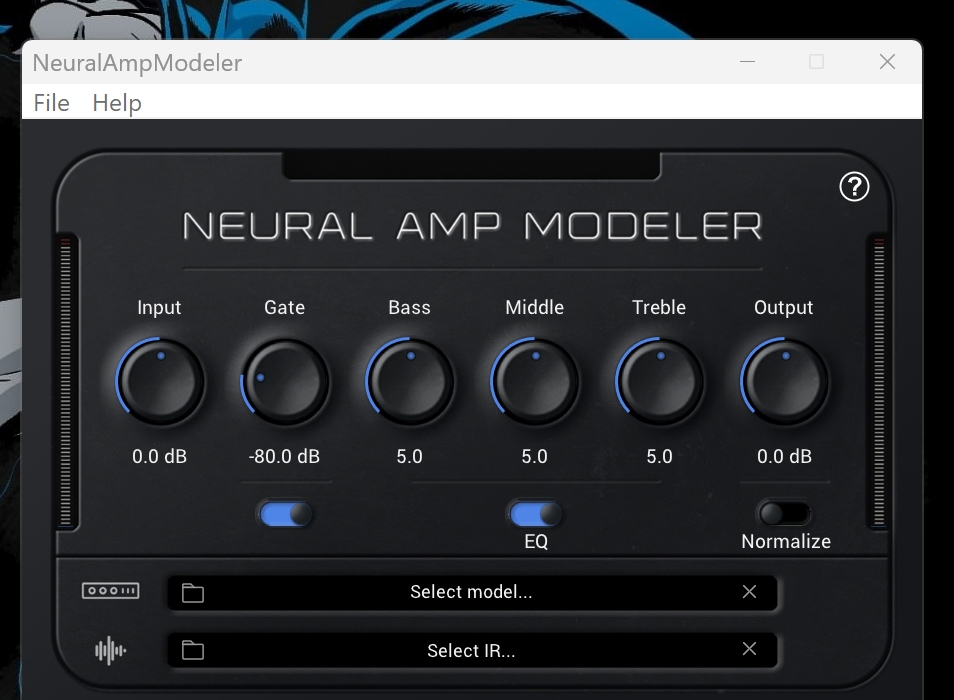
Task: Click the Gate value -80.0 dB
Action: point(284,456)
